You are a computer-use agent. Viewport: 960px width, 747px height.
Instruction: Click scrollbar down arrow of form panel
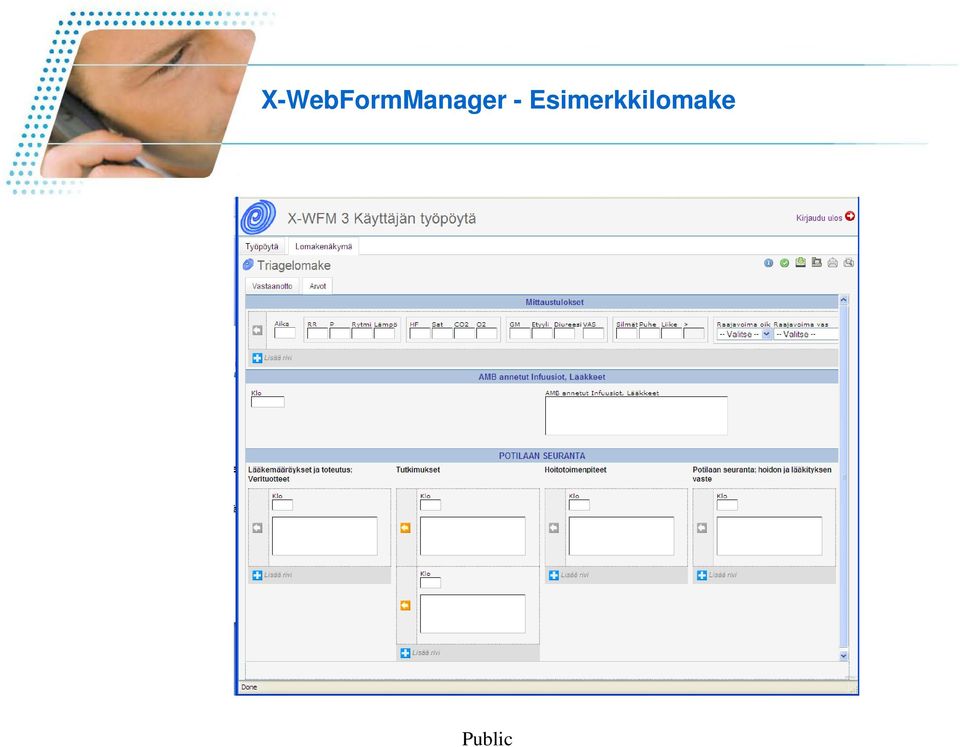click(843, 655)
